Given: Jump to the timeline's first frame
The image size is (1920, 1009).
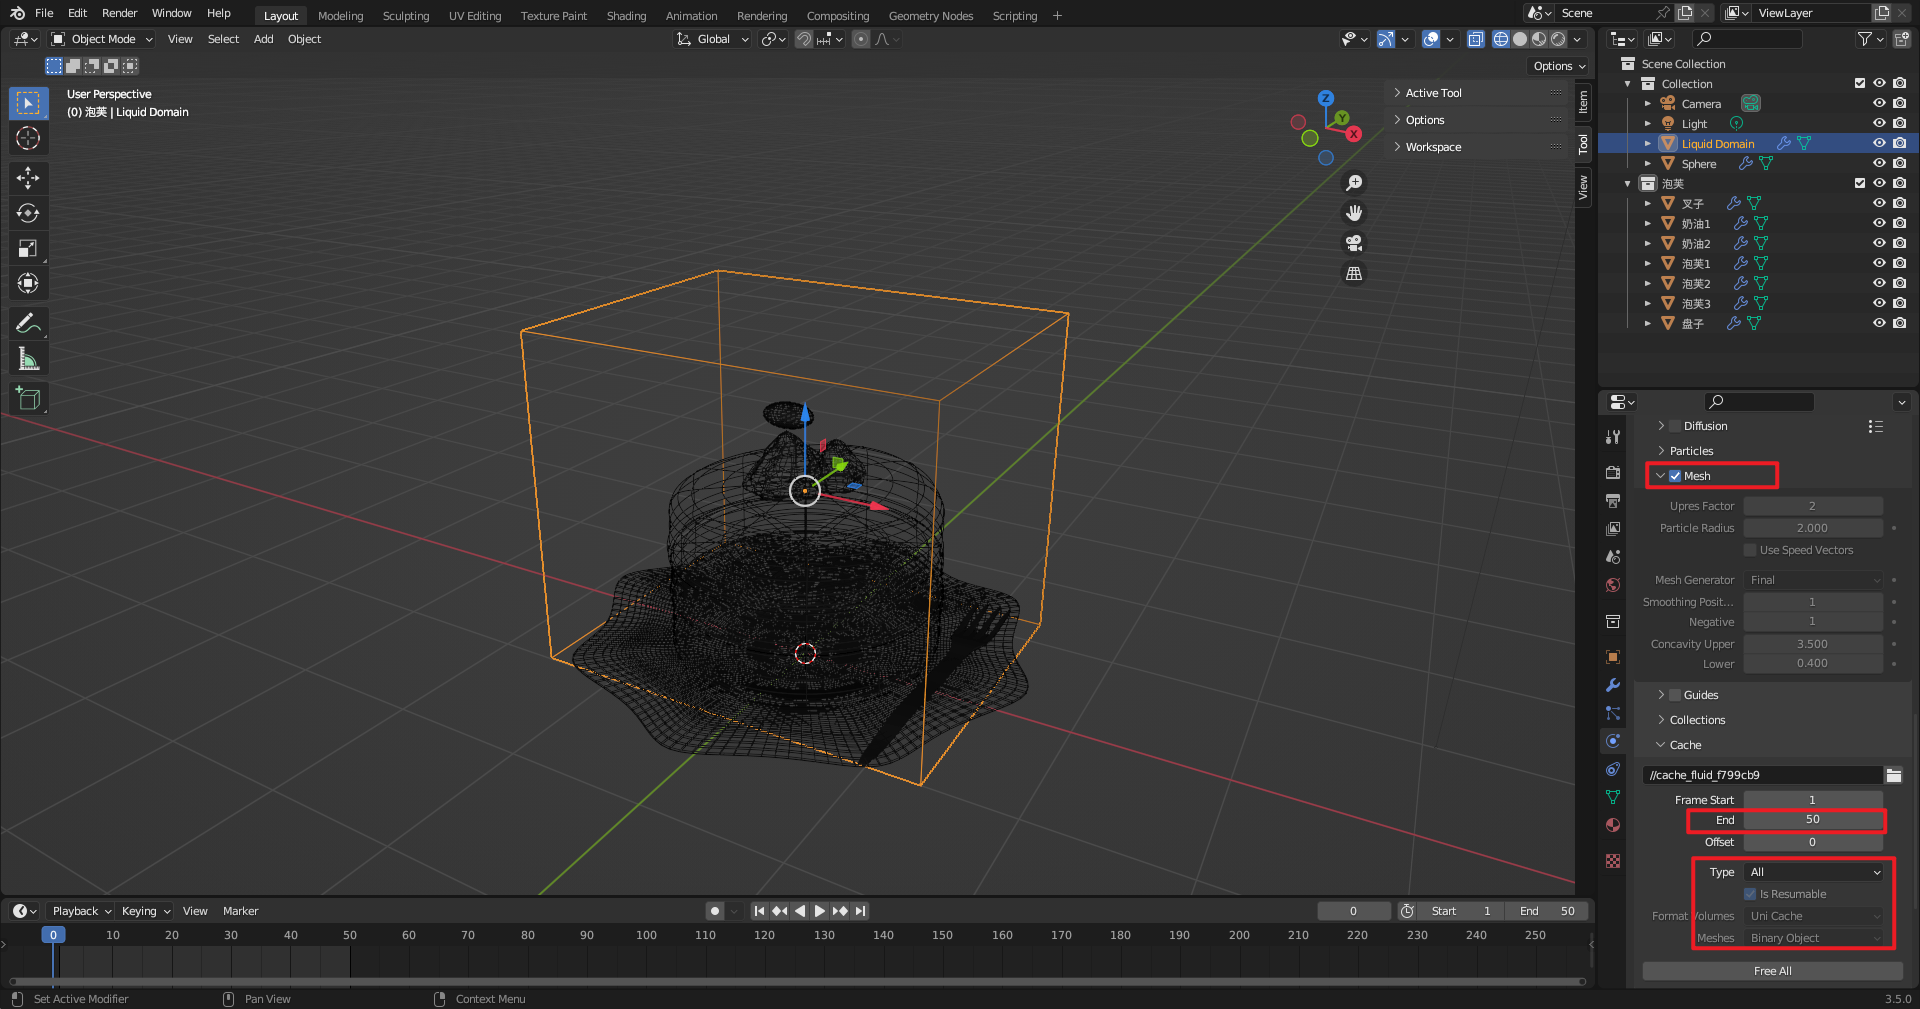Looking at the screenshot, I should click(759, 911).
